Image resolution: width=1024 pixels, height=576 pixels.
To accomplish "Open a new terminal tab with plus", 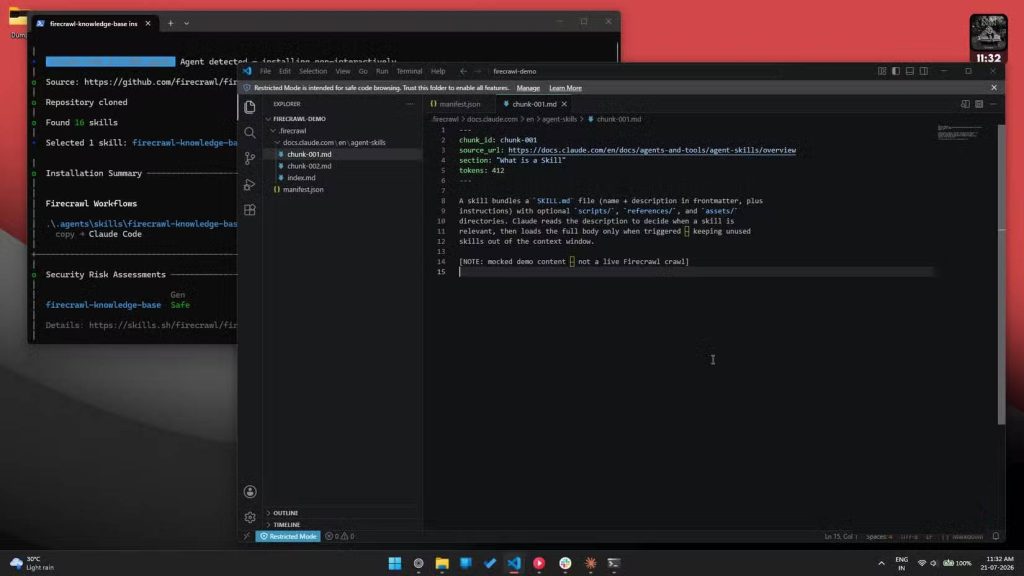I will tap(170, 24).
